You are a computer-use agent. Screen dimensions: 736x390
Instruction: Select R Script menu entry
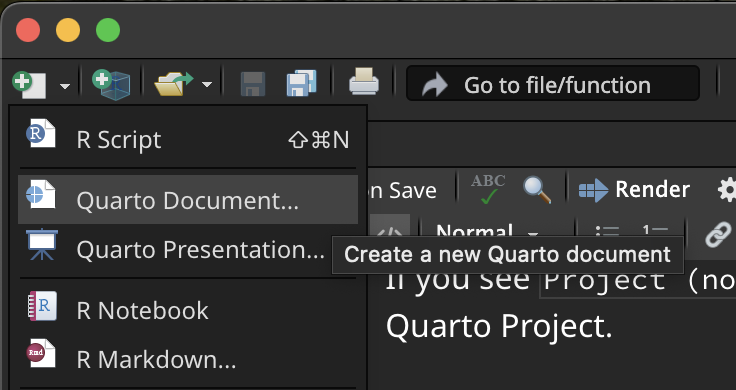188,139
